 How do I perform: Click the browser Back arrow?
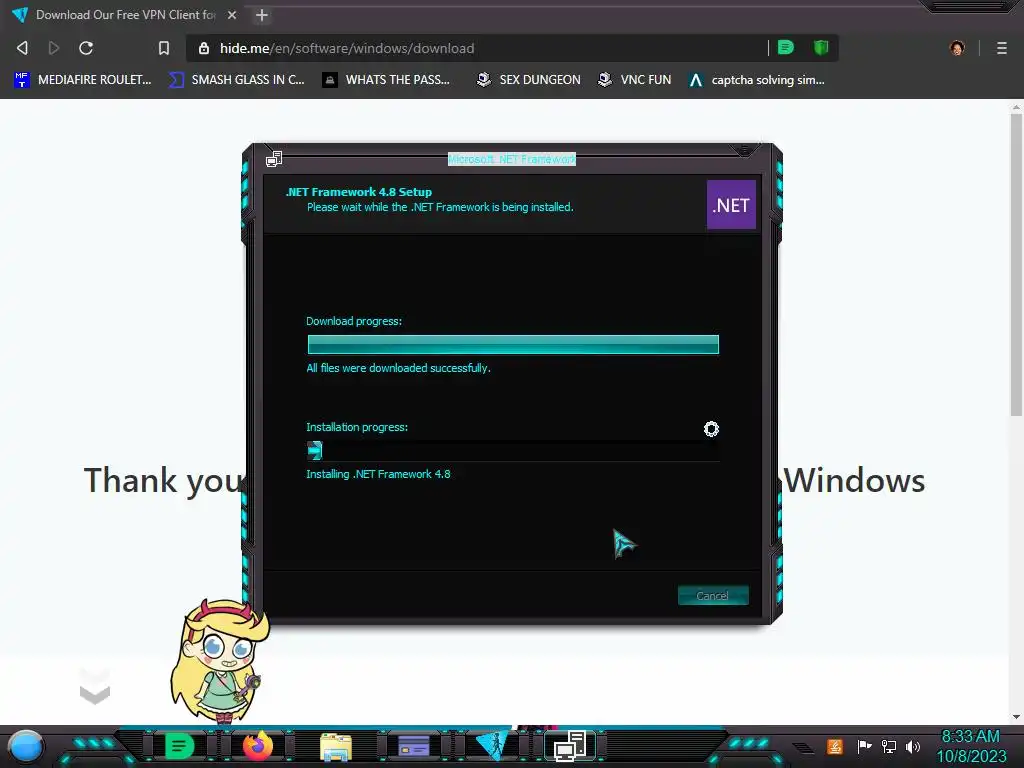coord(22,48)
